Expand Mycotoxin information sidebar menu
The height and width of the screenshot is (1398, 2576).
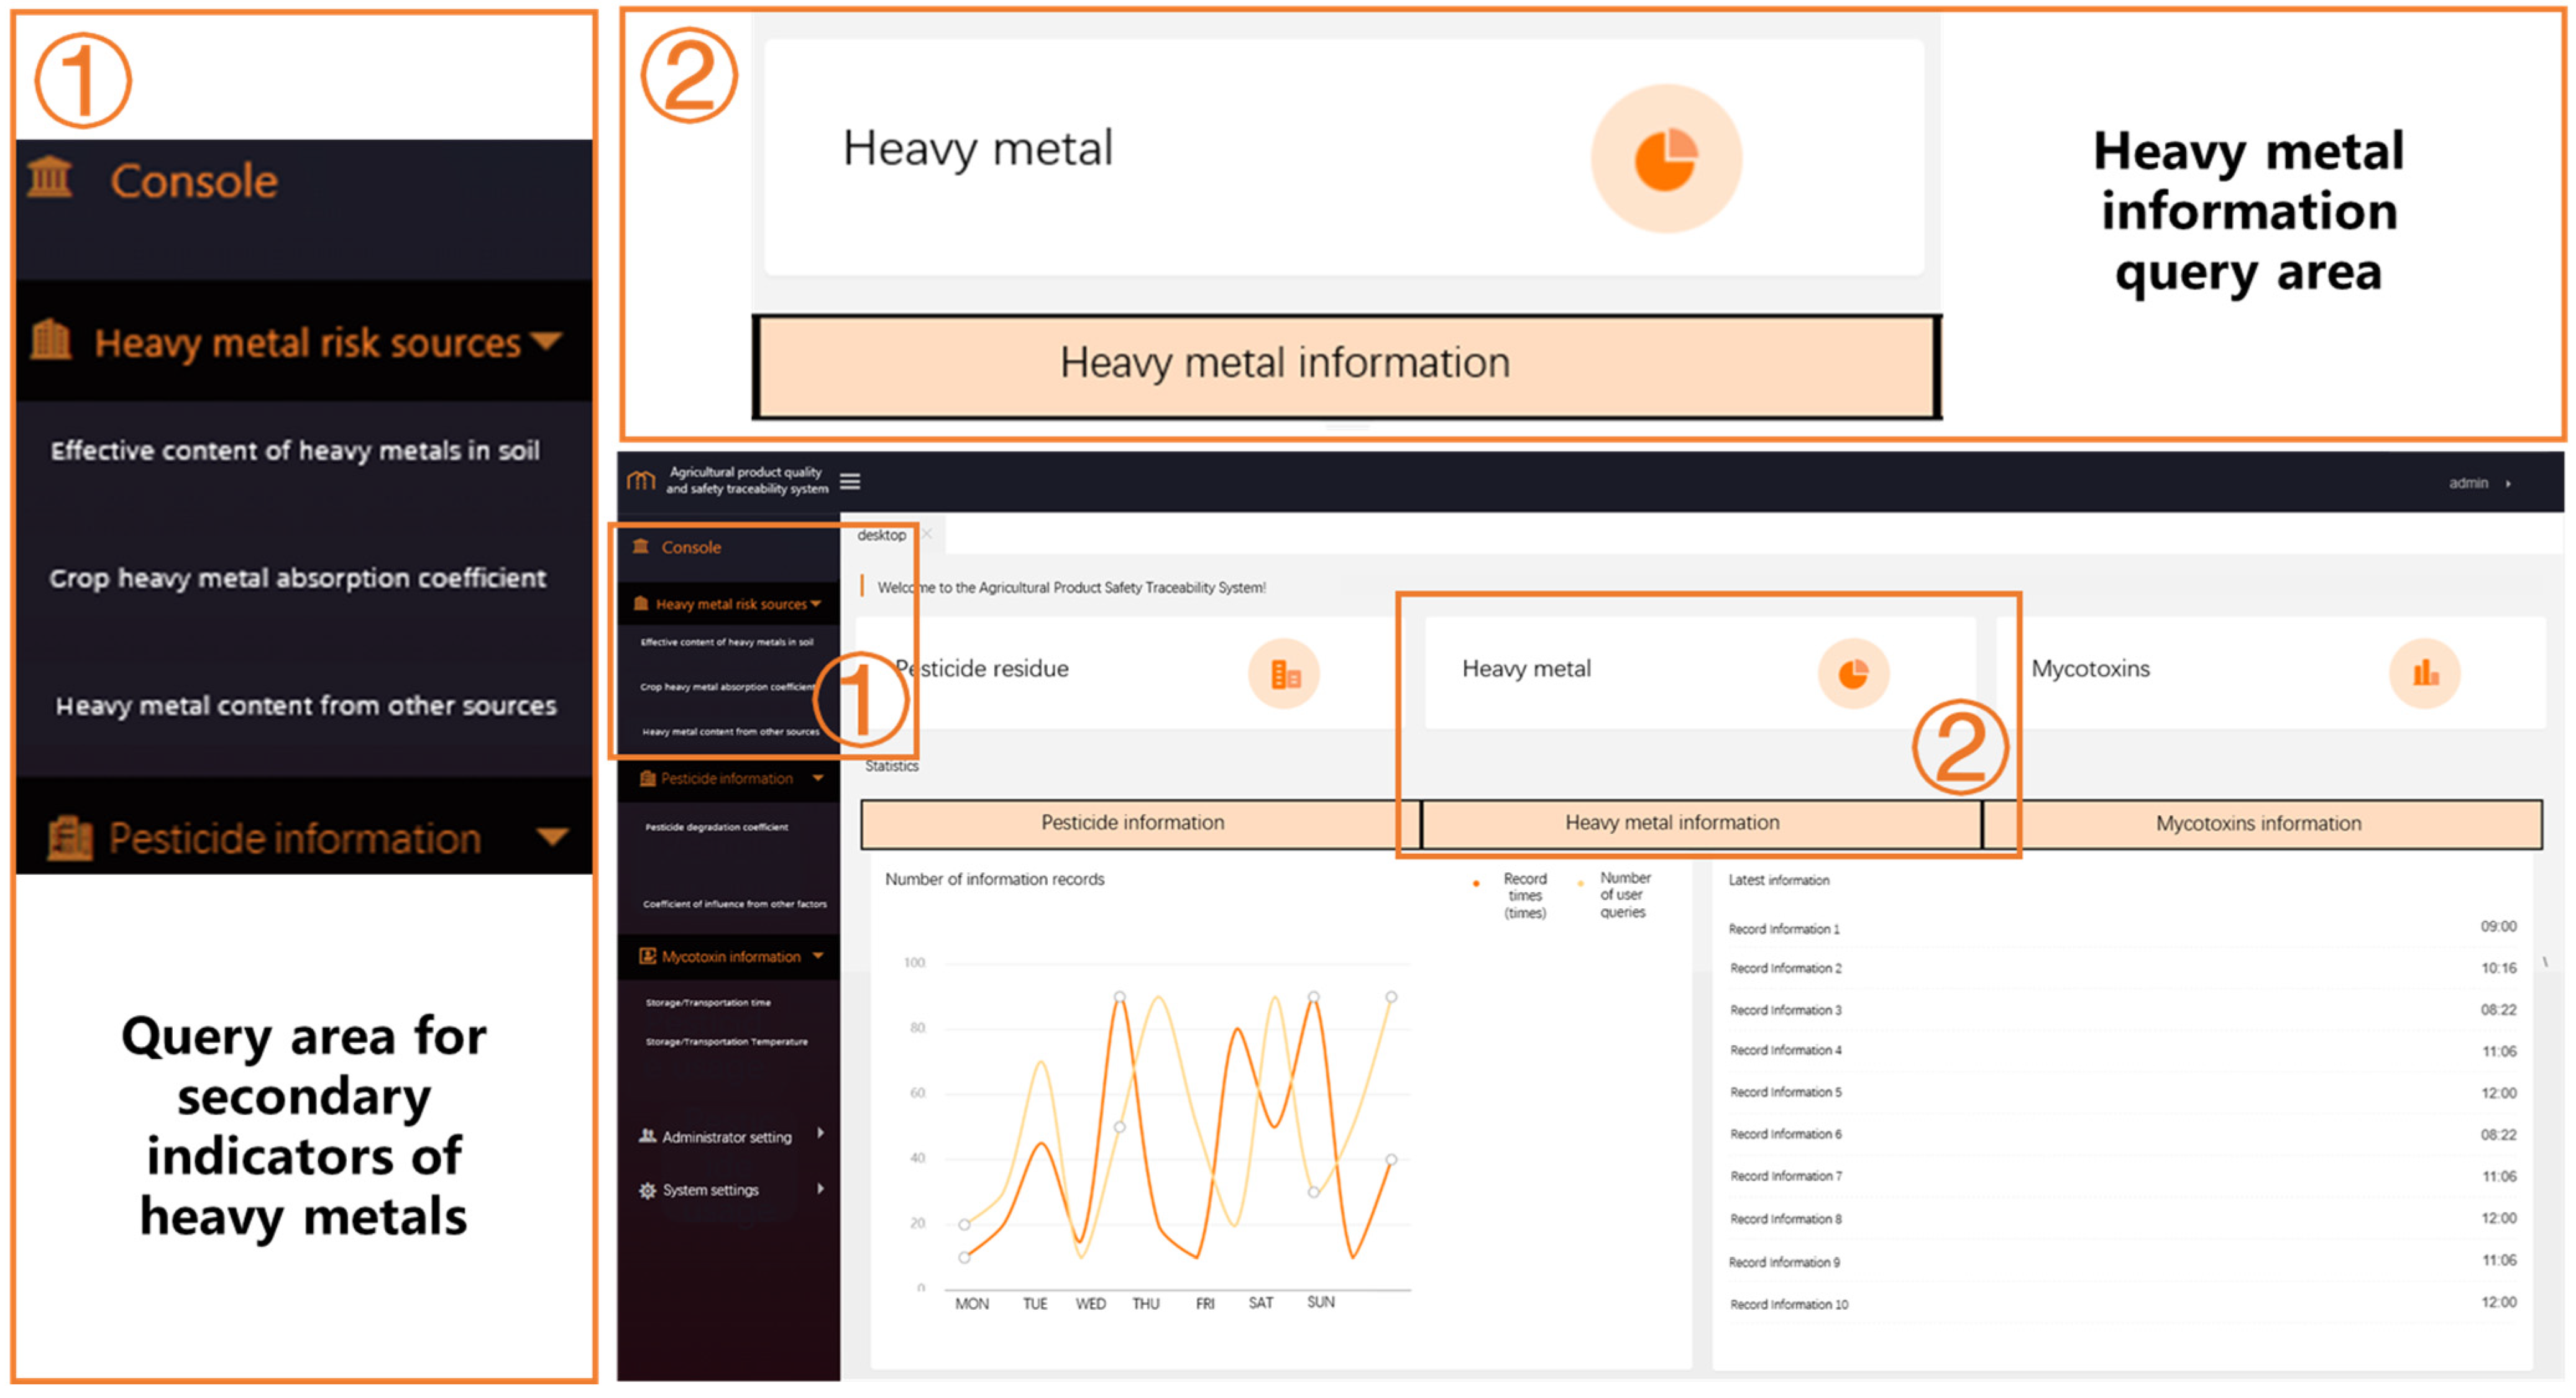coord(732,957)
